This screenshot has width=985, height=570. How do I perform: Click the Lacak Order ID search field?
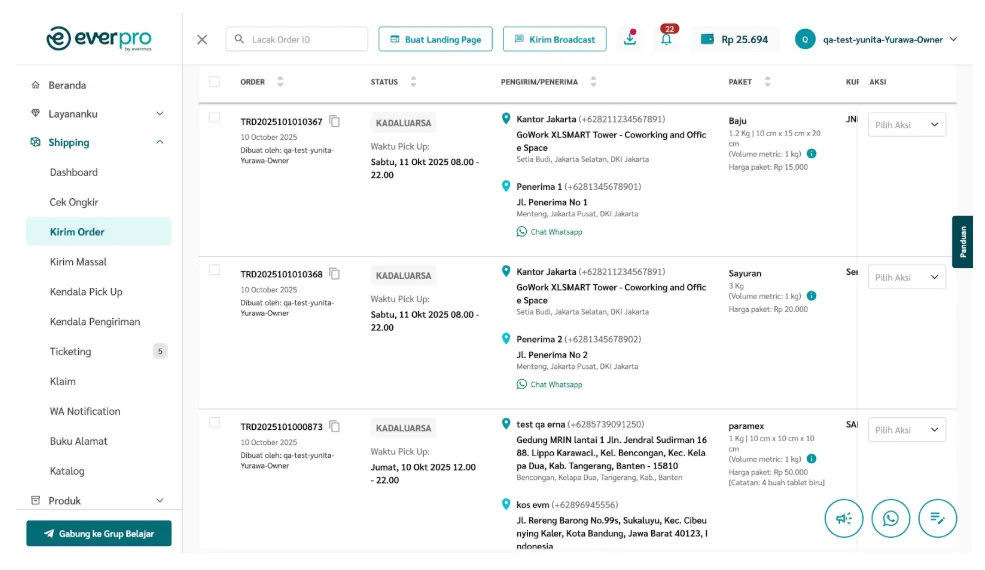pyautogui.click(x=297, y=40)
